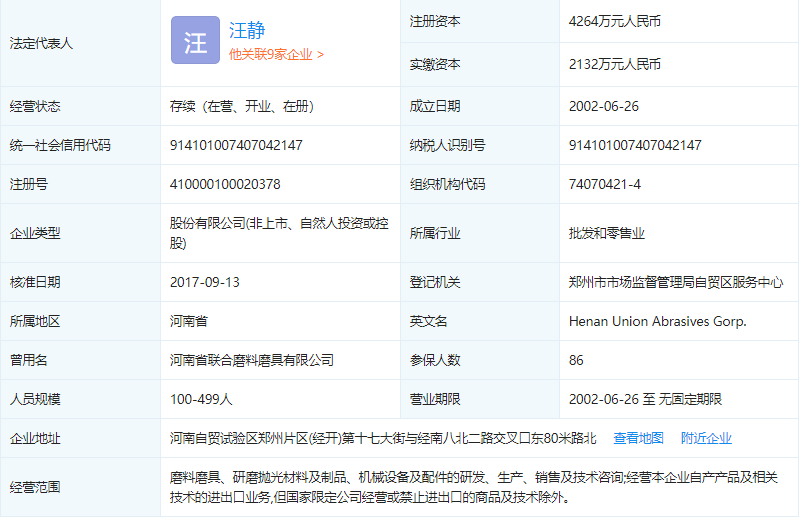Screen dimensions: 802x521
Task: Click the 实缴资本 label cell
Action: [x=480, y=64]
